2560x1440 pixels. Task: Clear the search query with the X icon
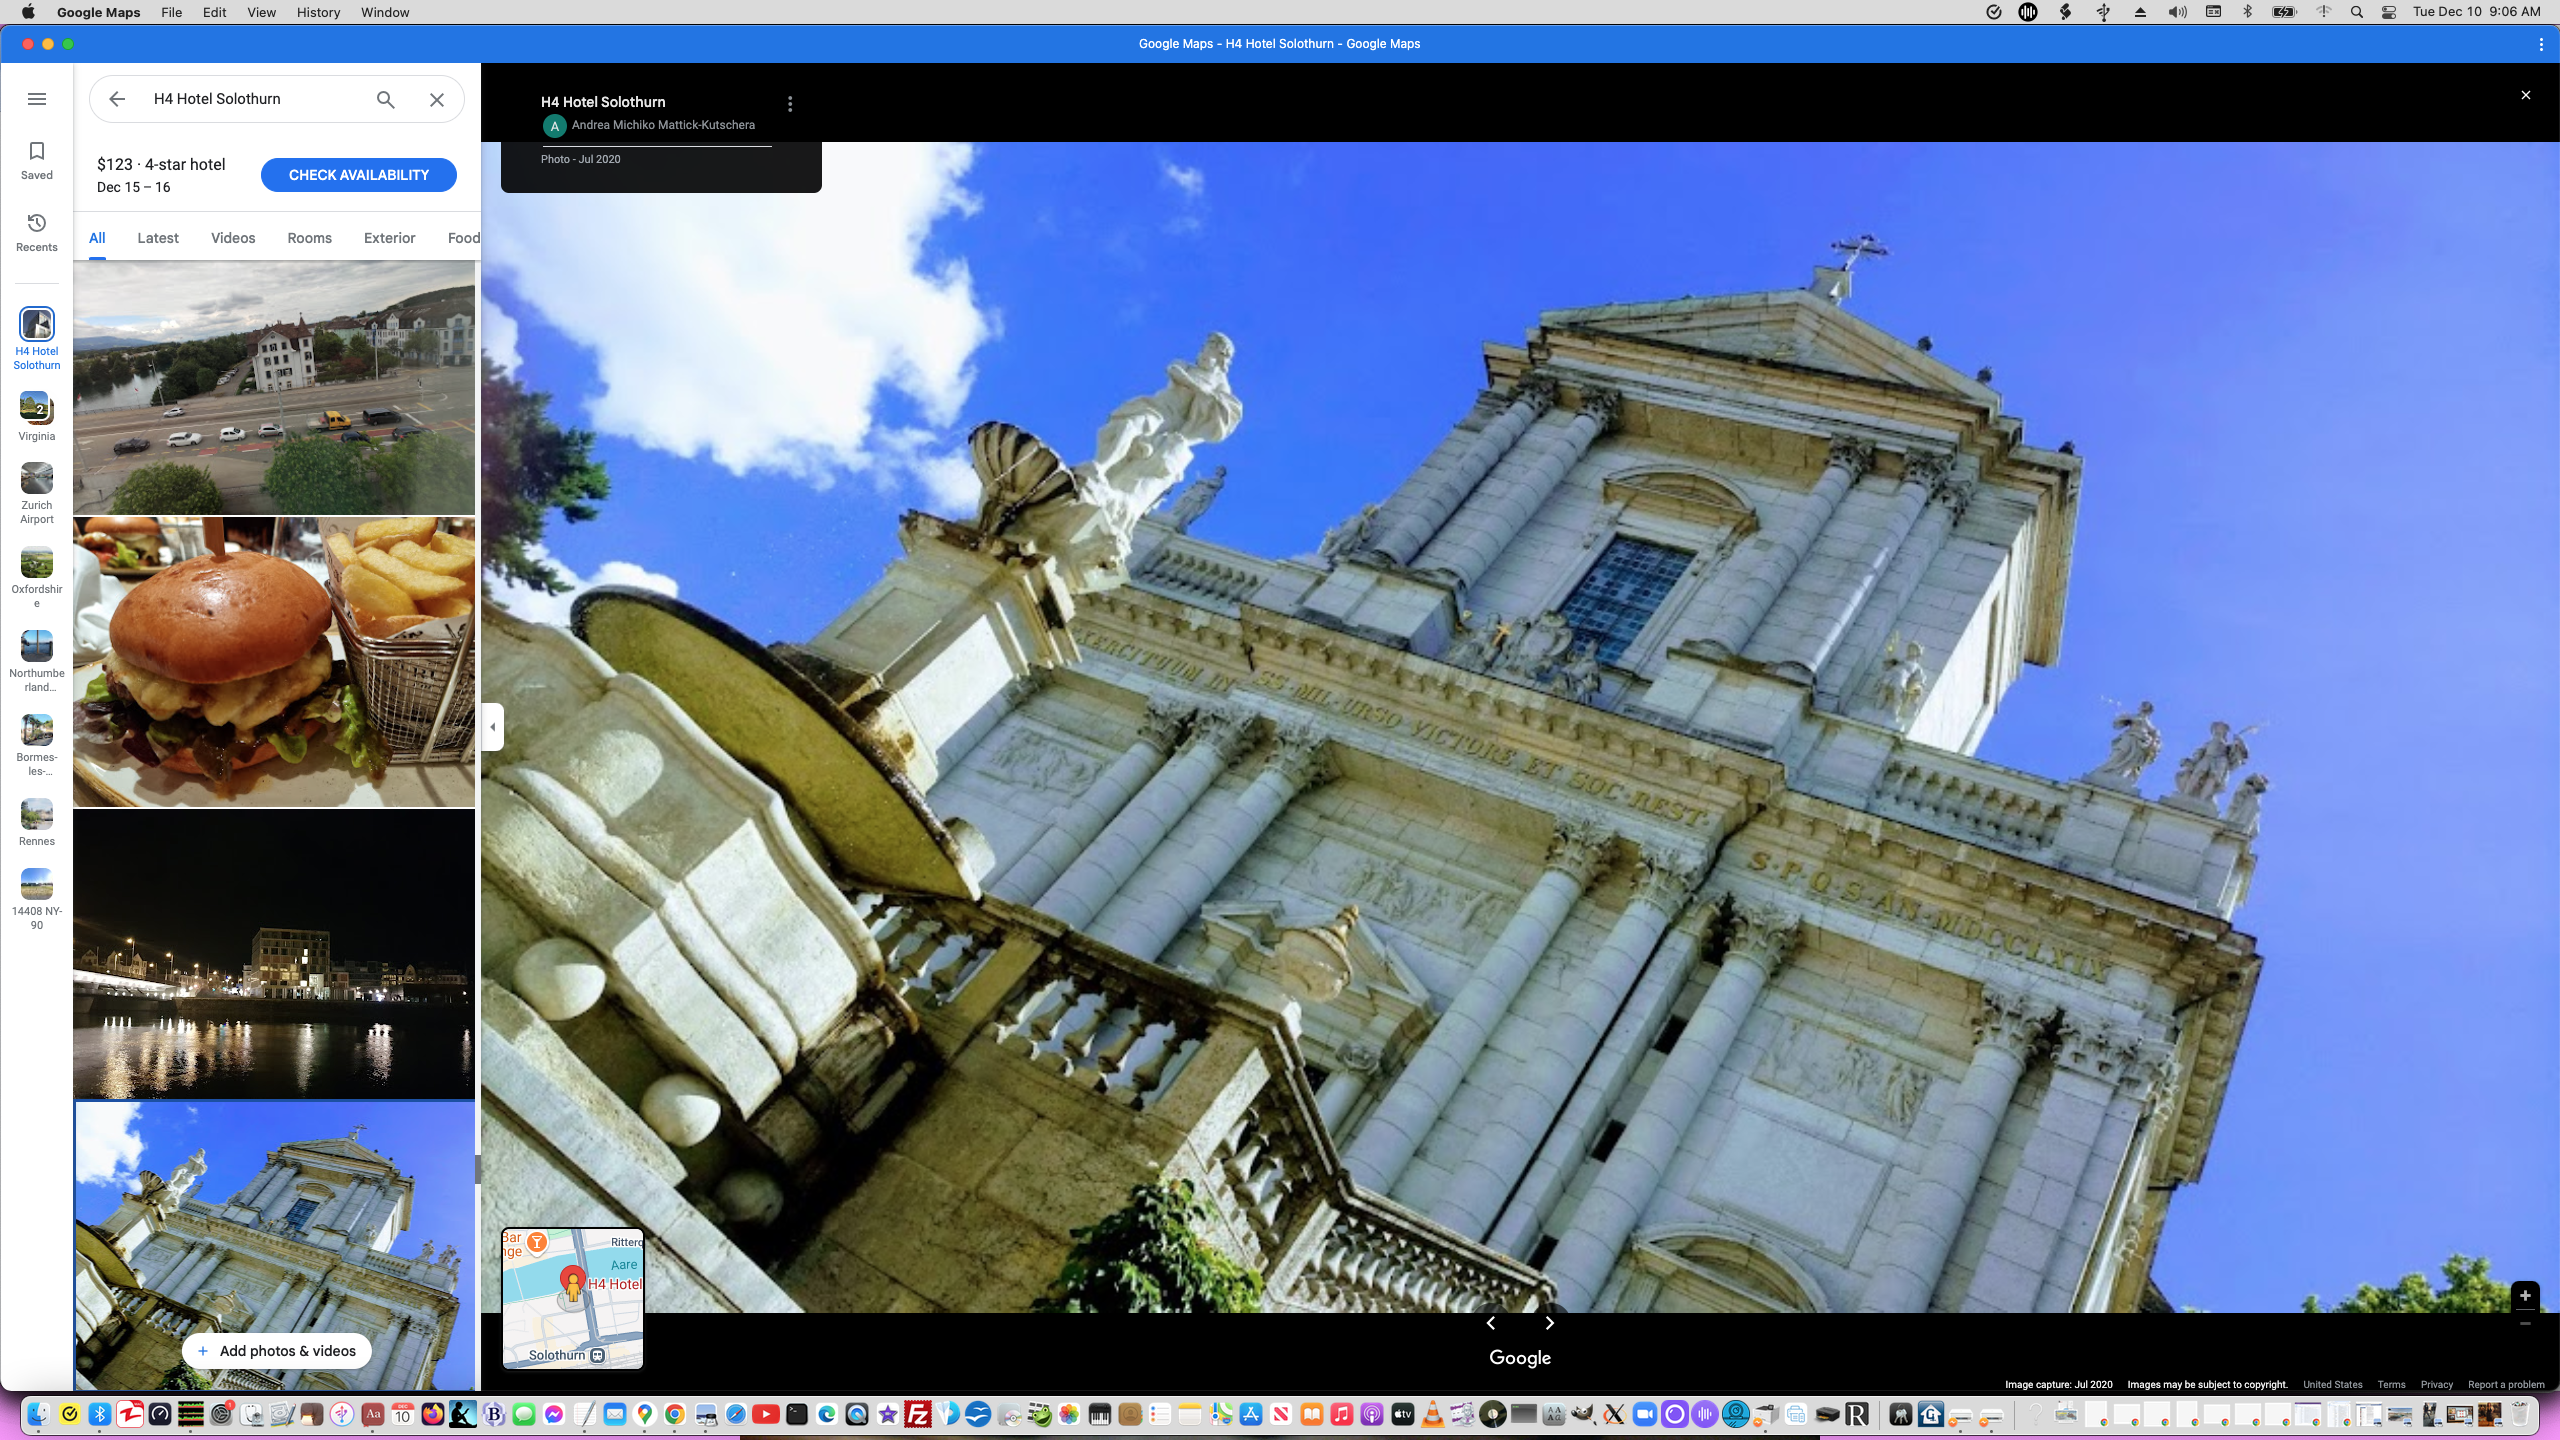coord(436,99)
